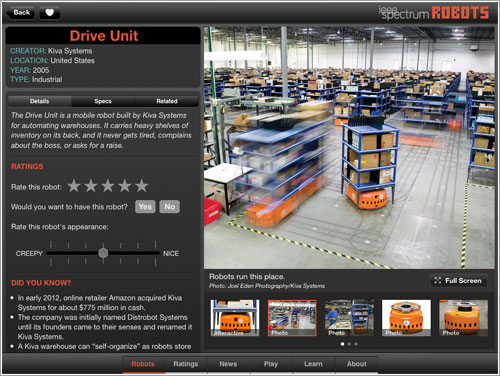This screenshot has height=376, width=500.
Task: Click the NICE end of appearance slider
Action: point(171,254)
